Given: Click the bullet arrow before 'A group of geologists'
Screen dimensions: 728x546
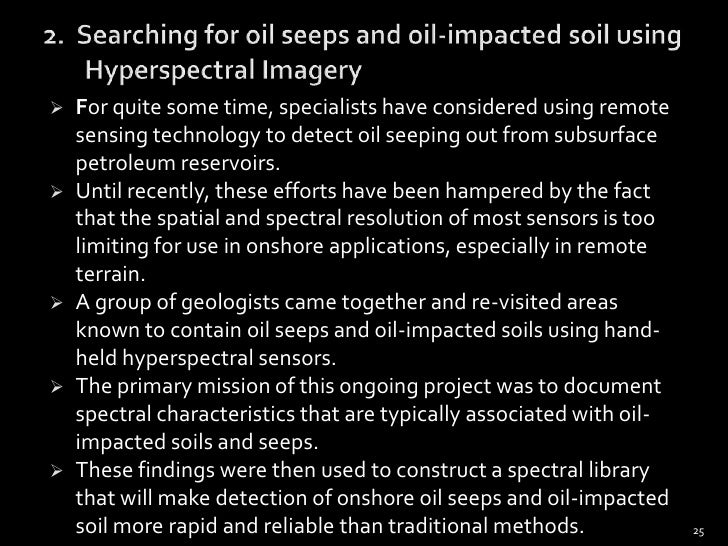Looking at the screenshot, I should point(57,303).
